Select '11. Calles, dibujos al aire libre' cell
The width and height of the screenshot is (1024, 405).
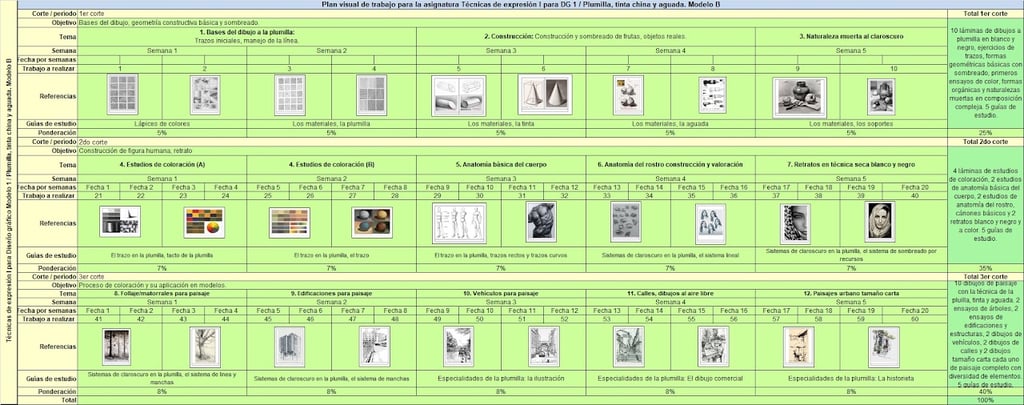point(671,293)
